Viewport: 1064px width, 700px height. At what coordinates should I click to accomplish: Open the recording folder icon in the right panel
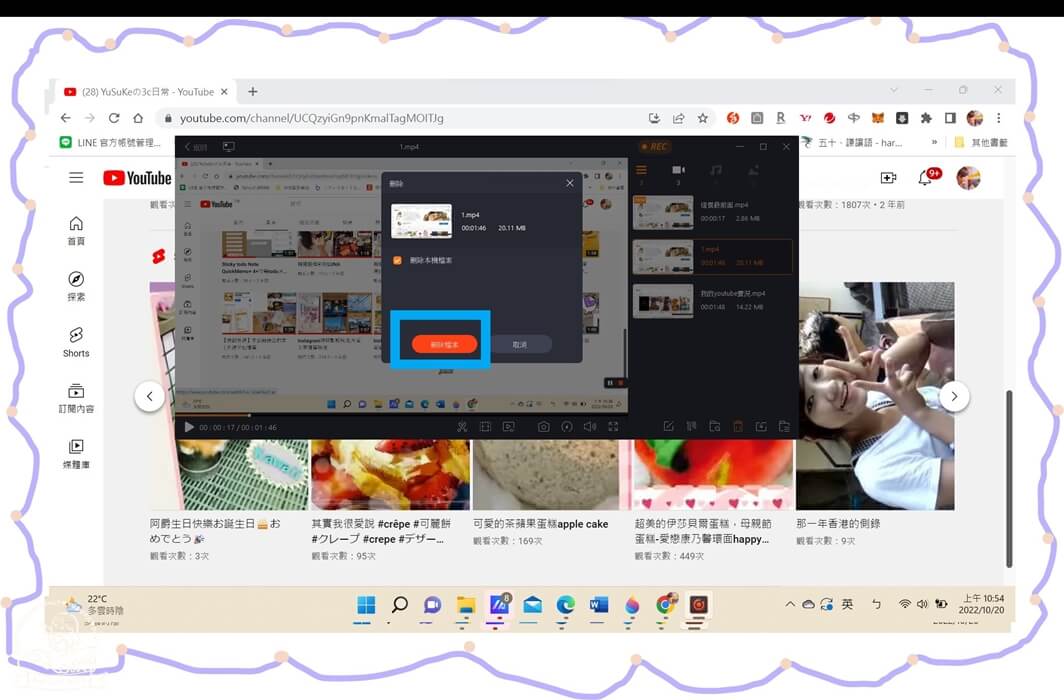(x=714, y=425)
